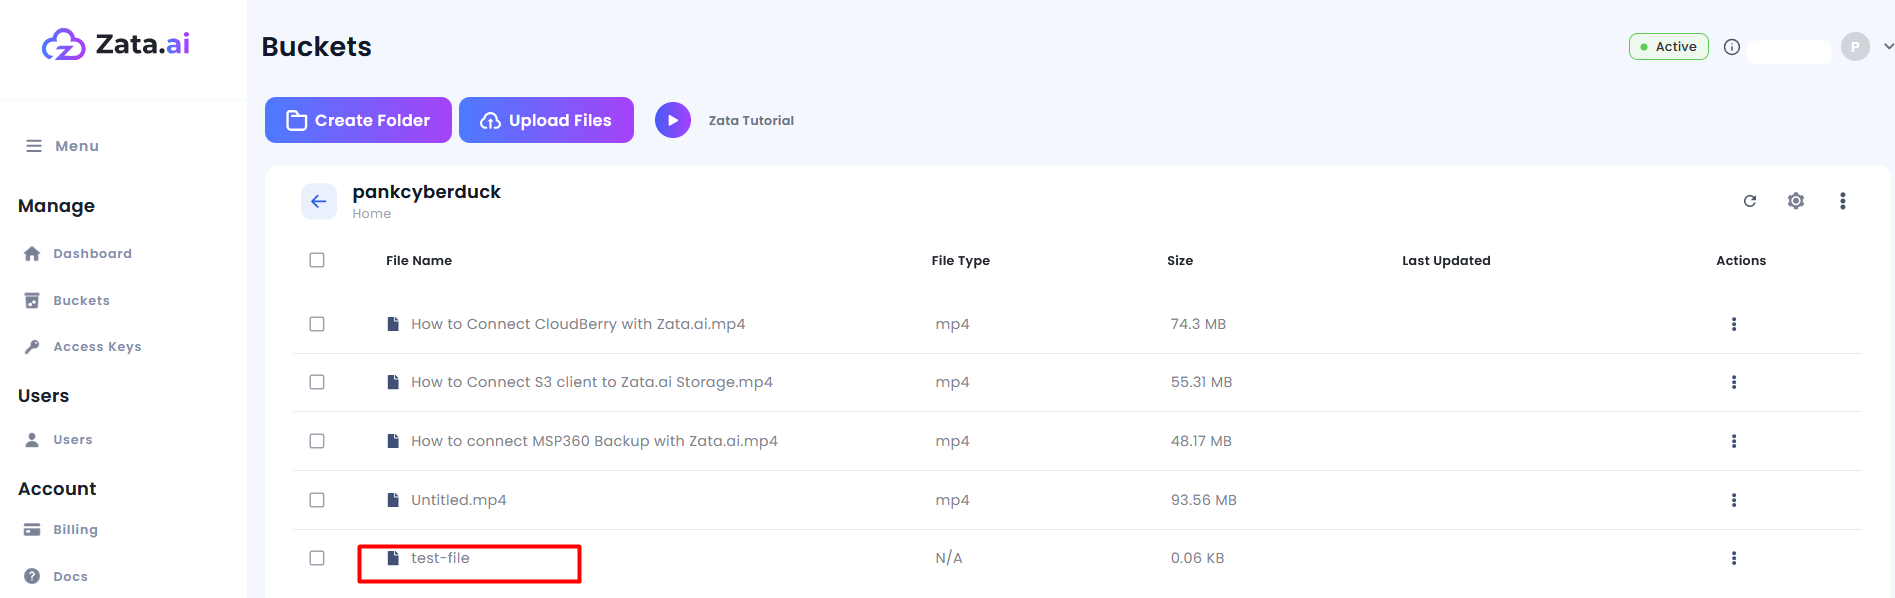1895x598 pixels.
Task: Select all files with header checkbox
Action: [317, 260]
